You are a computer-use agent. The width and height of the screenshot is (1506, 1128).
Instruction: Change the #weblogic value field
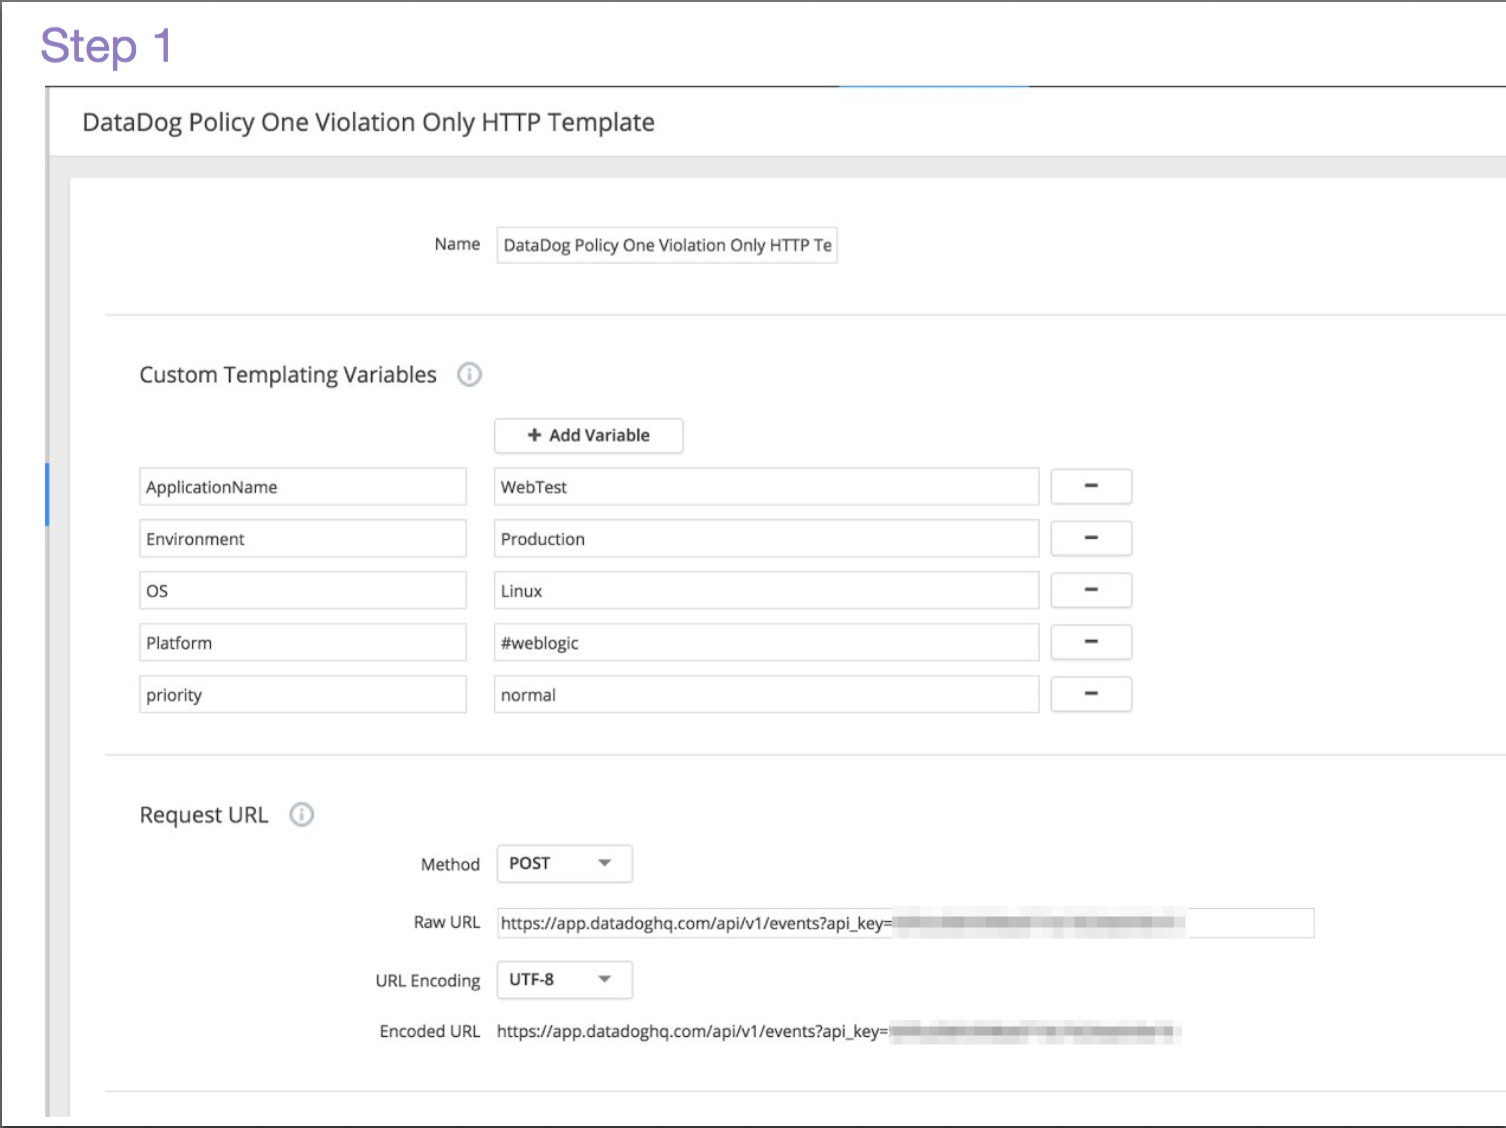(x=766, y=643)
